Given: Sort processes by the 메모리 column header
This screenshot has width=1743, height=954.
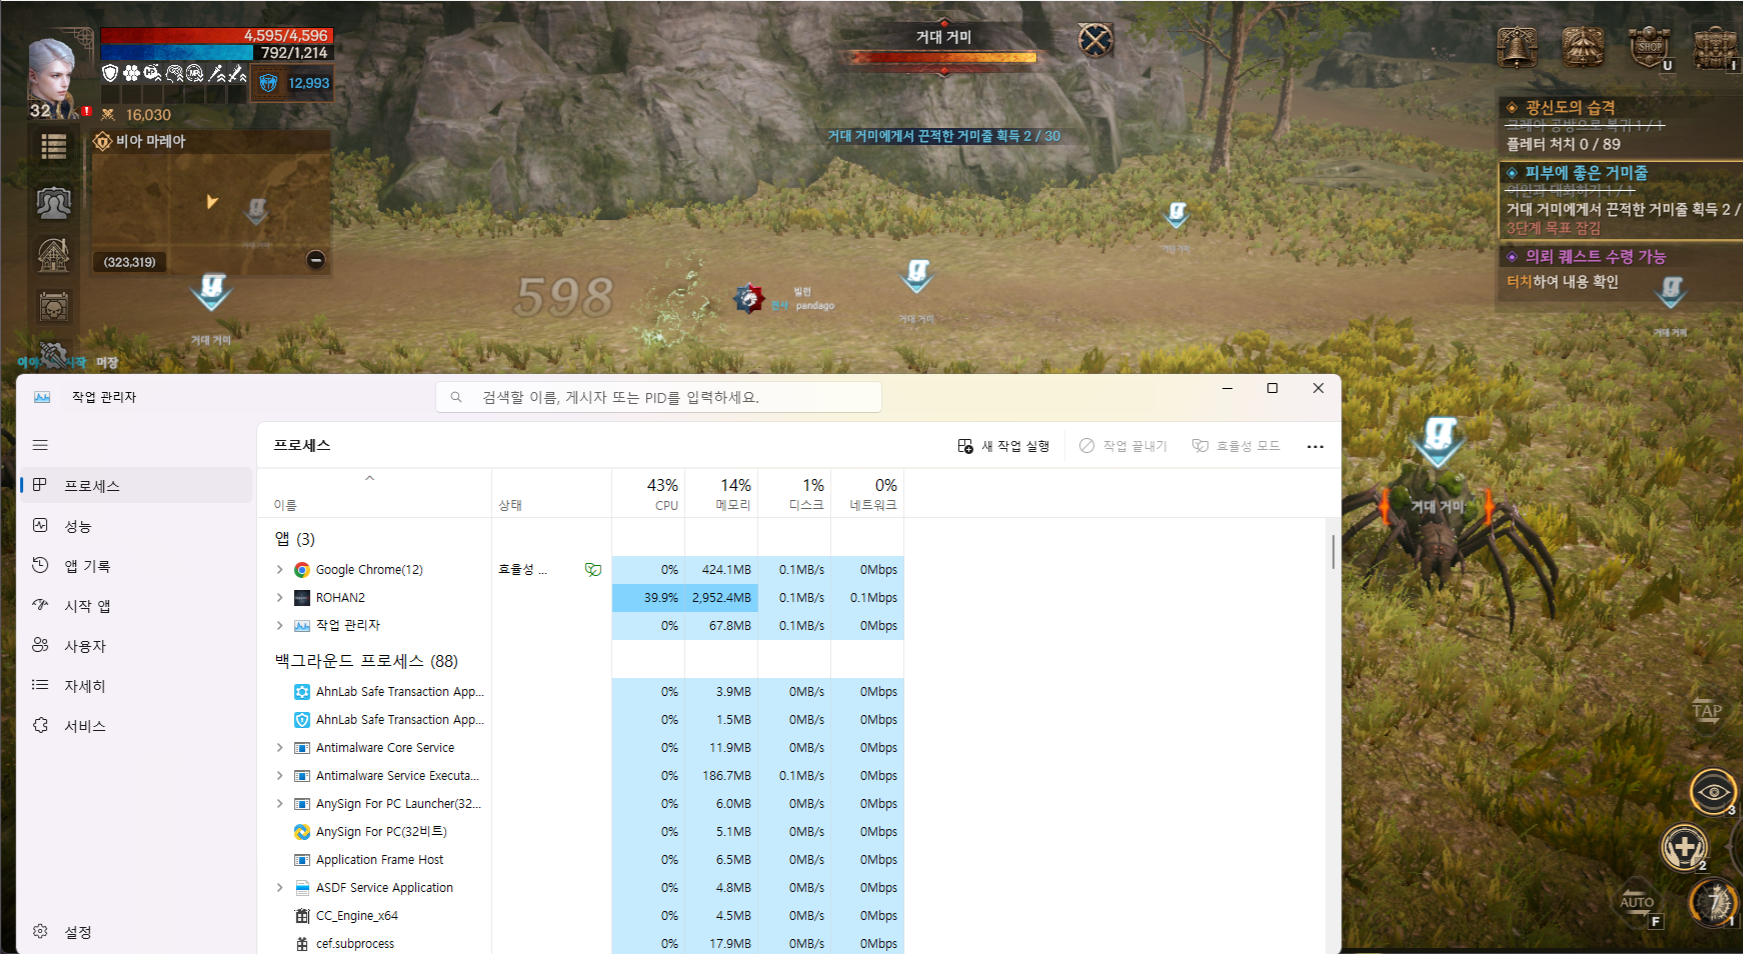Looking at the screenshot, I should [721, 493].
